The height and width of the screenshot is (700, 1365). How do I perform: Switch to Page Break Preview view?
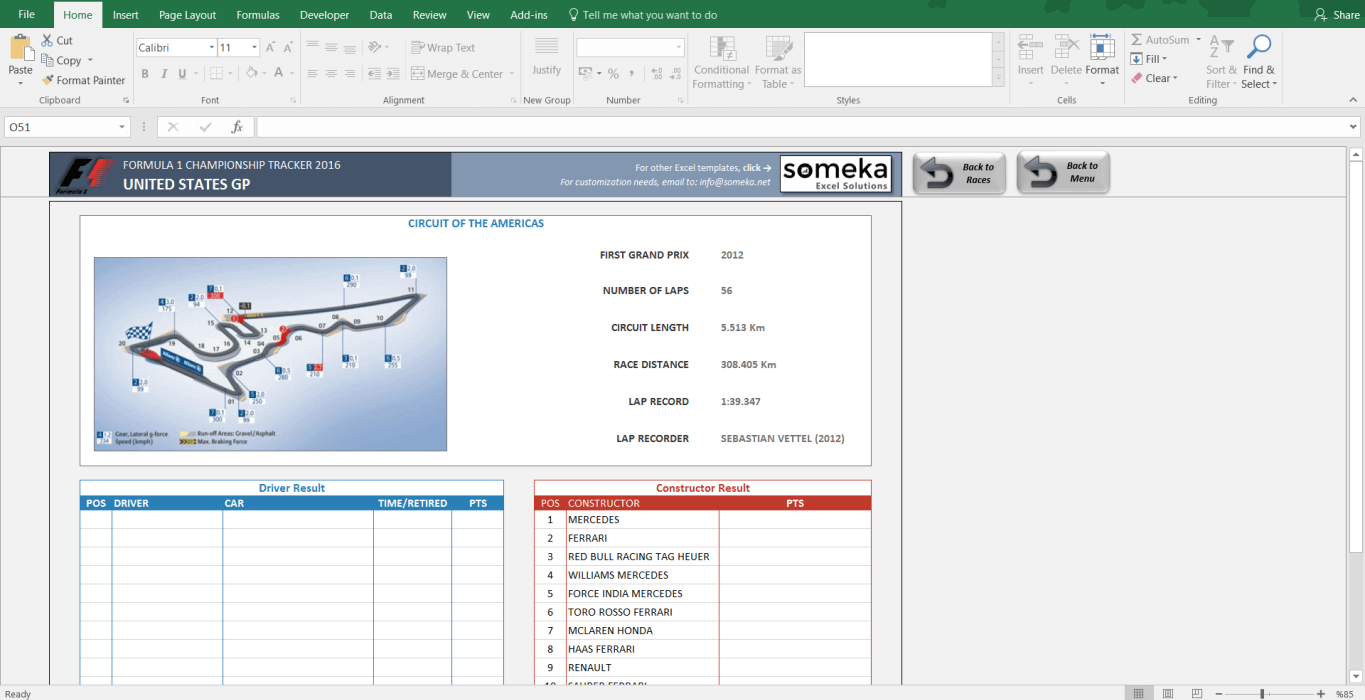point(1195,693)
